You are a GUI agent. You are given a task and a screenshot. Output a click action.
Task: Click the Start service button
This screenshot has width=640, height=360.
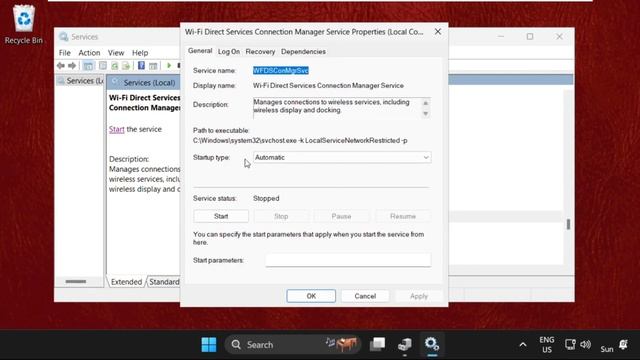[x=221, y=216]
